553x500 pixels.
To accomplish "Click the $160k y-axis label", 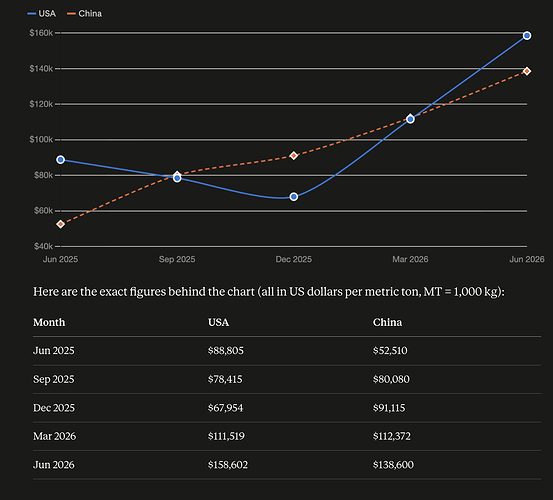I will tap(41, 33).
